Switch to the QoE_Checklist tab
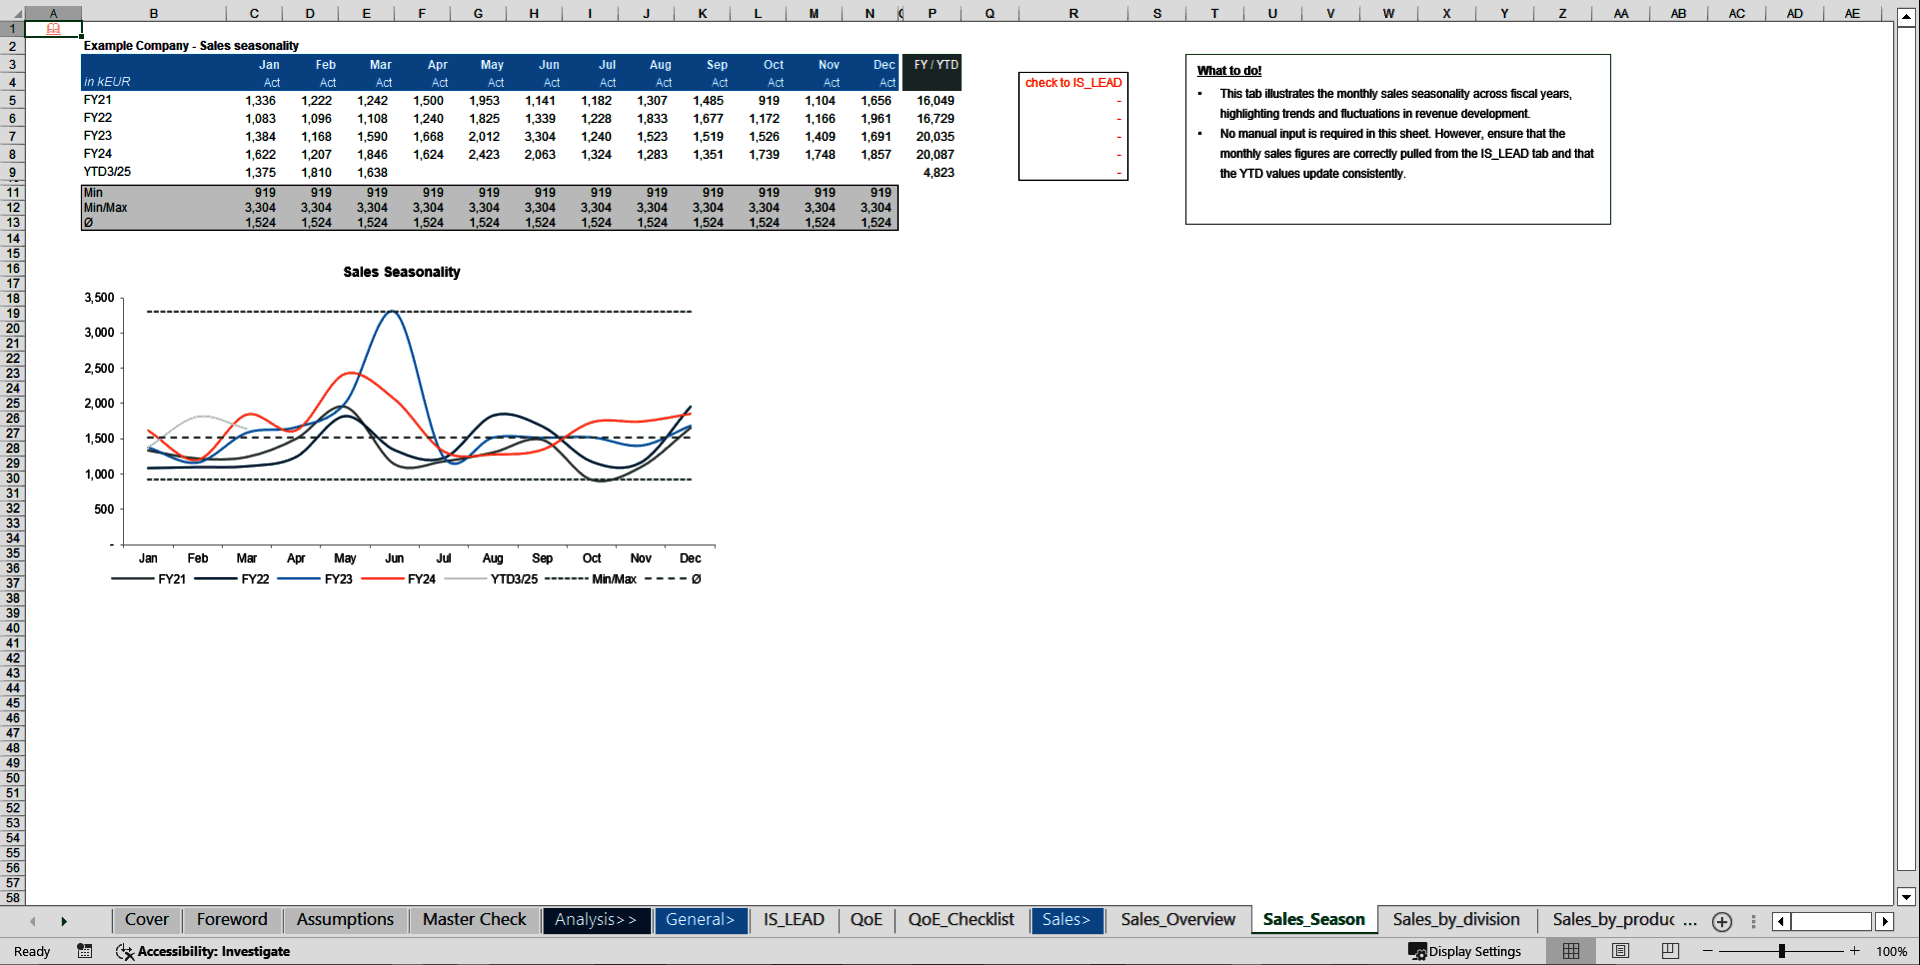This screenshot has width=1920, height=965. (960, 920)
